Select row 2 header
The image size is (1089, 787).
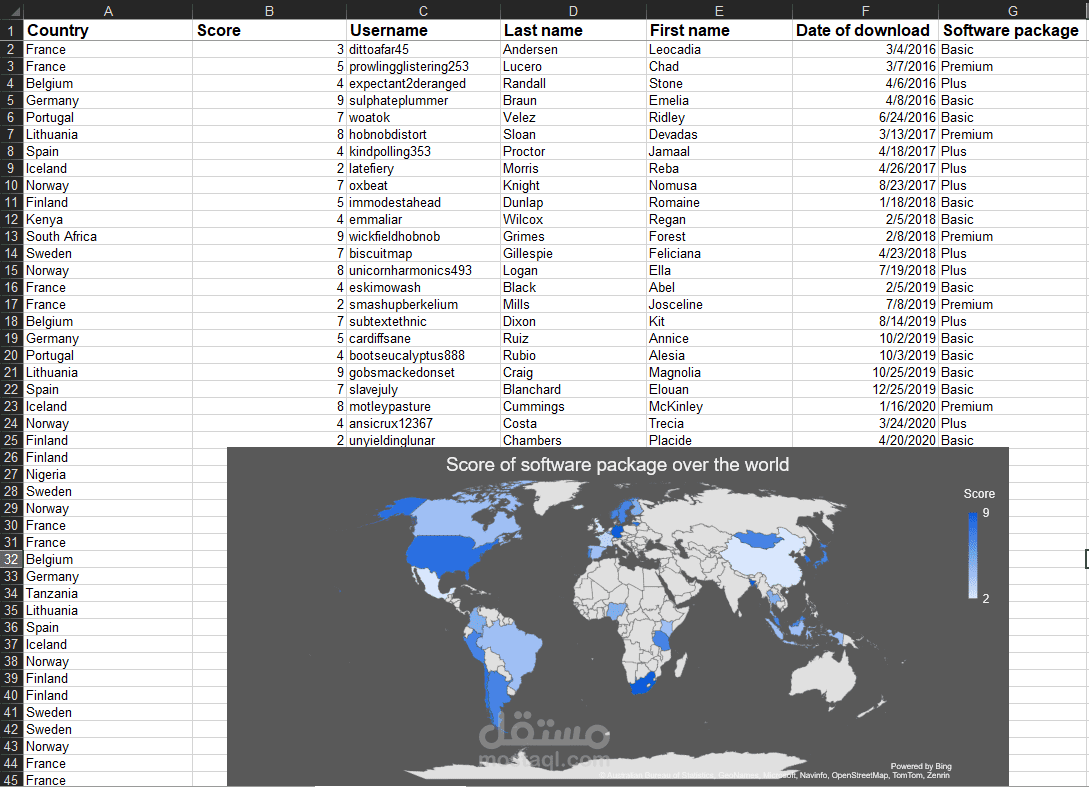tap(12, 49)
